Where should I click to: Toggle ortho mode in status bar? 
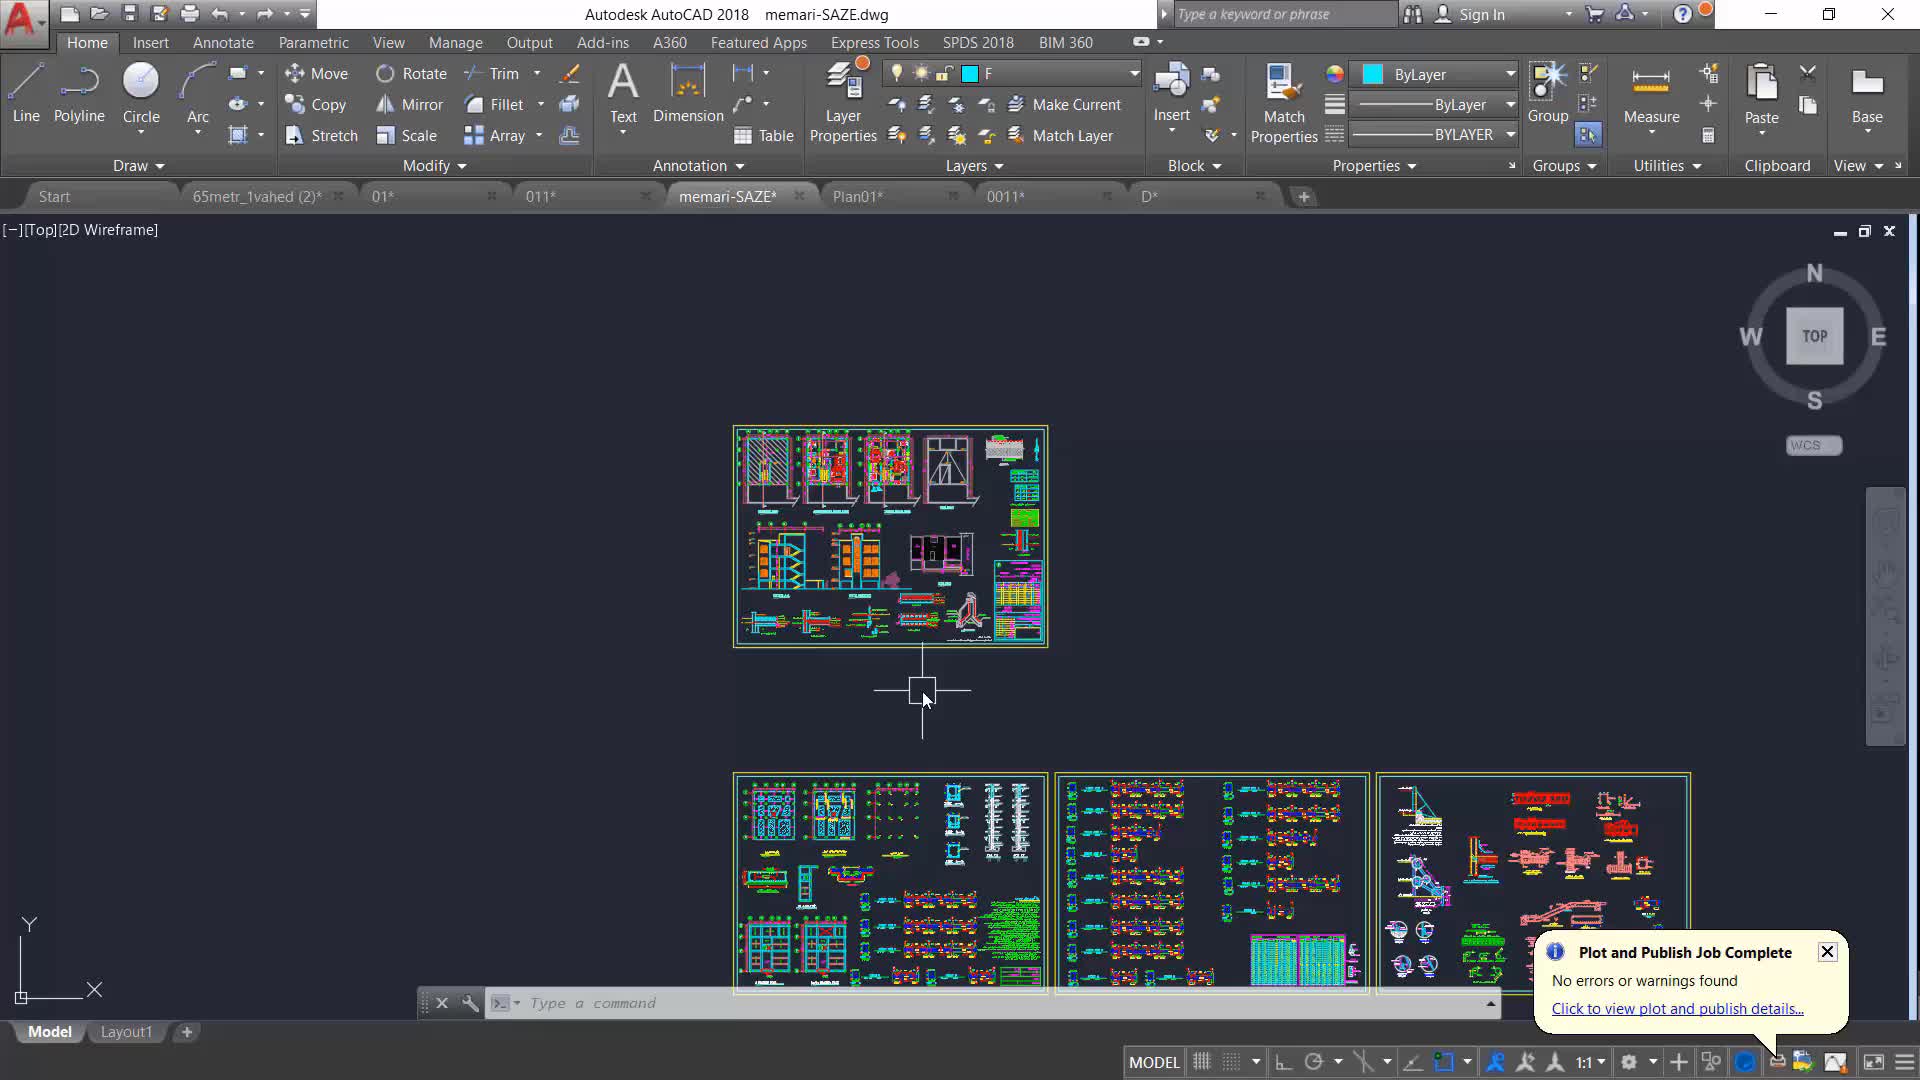[x=1283, y=1062]
